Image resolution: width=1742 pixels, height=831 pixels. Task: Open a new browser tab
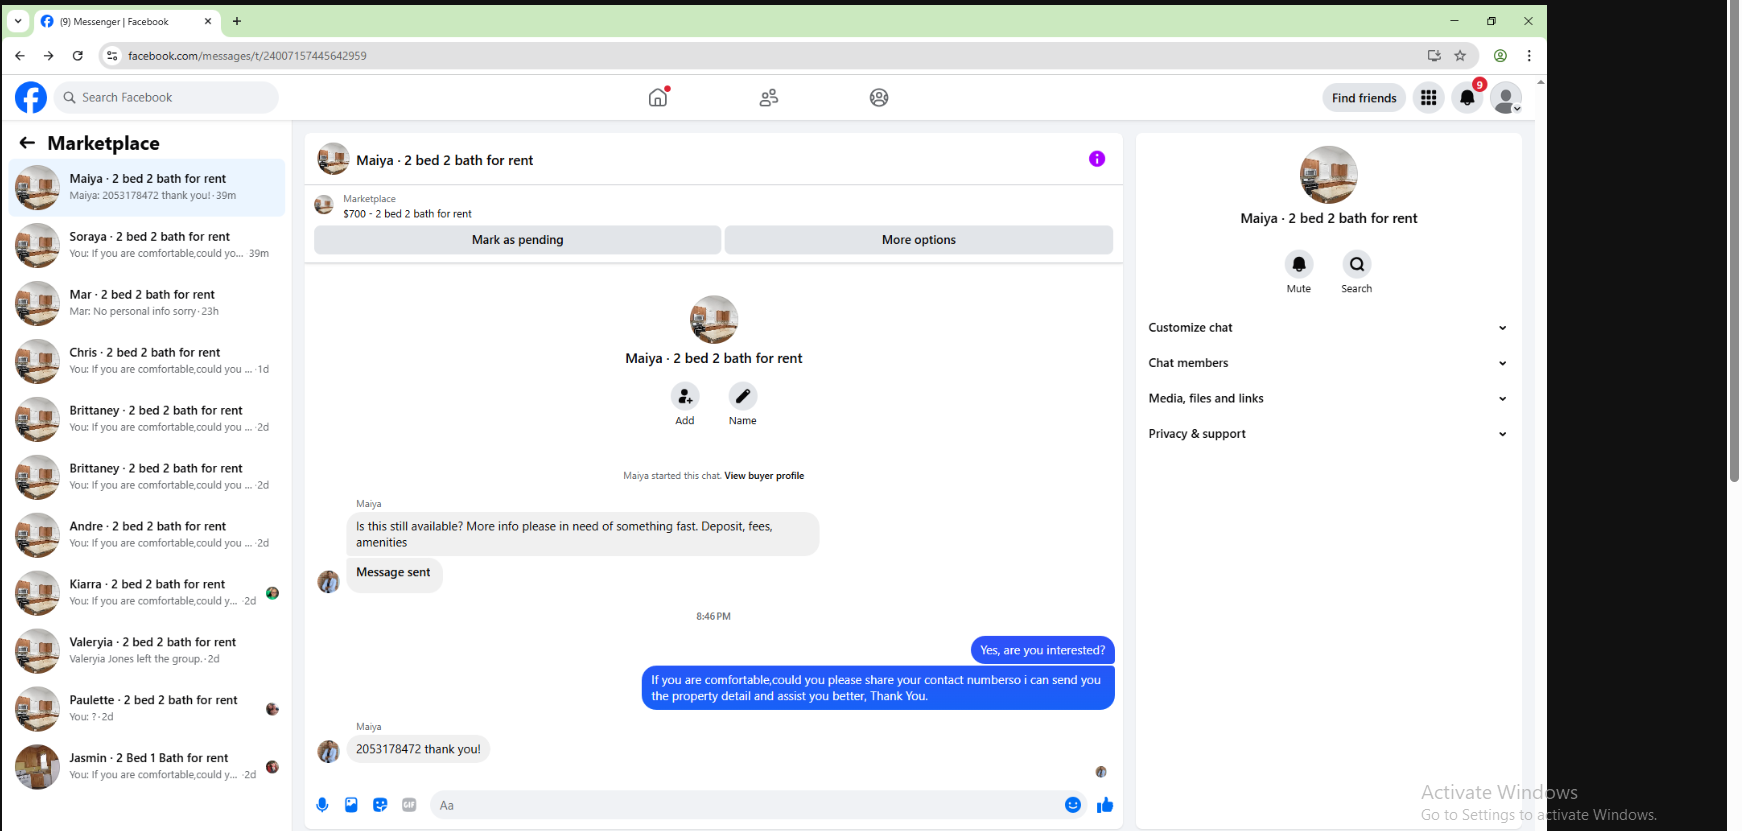point(237,21)
